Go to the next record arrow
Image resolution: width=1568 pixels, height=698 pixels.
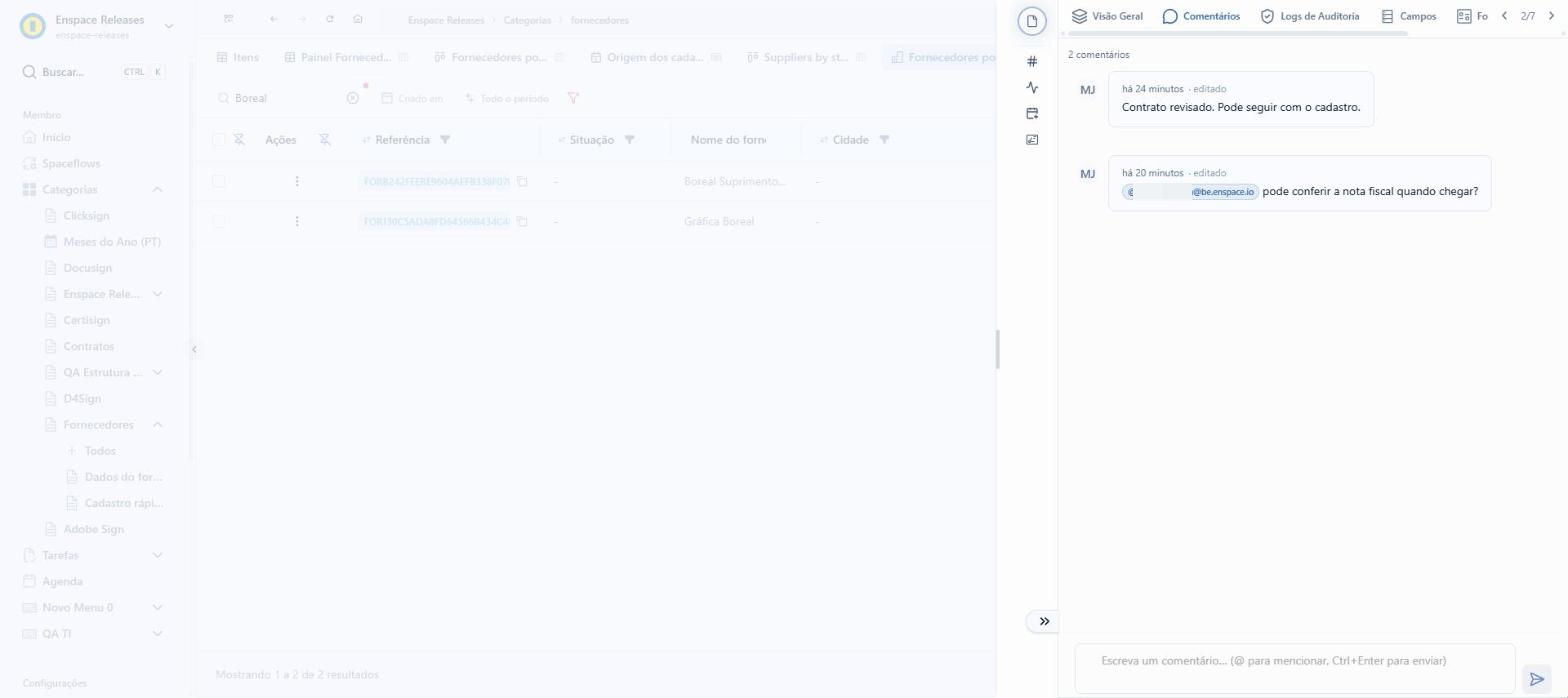(1553, 16)
